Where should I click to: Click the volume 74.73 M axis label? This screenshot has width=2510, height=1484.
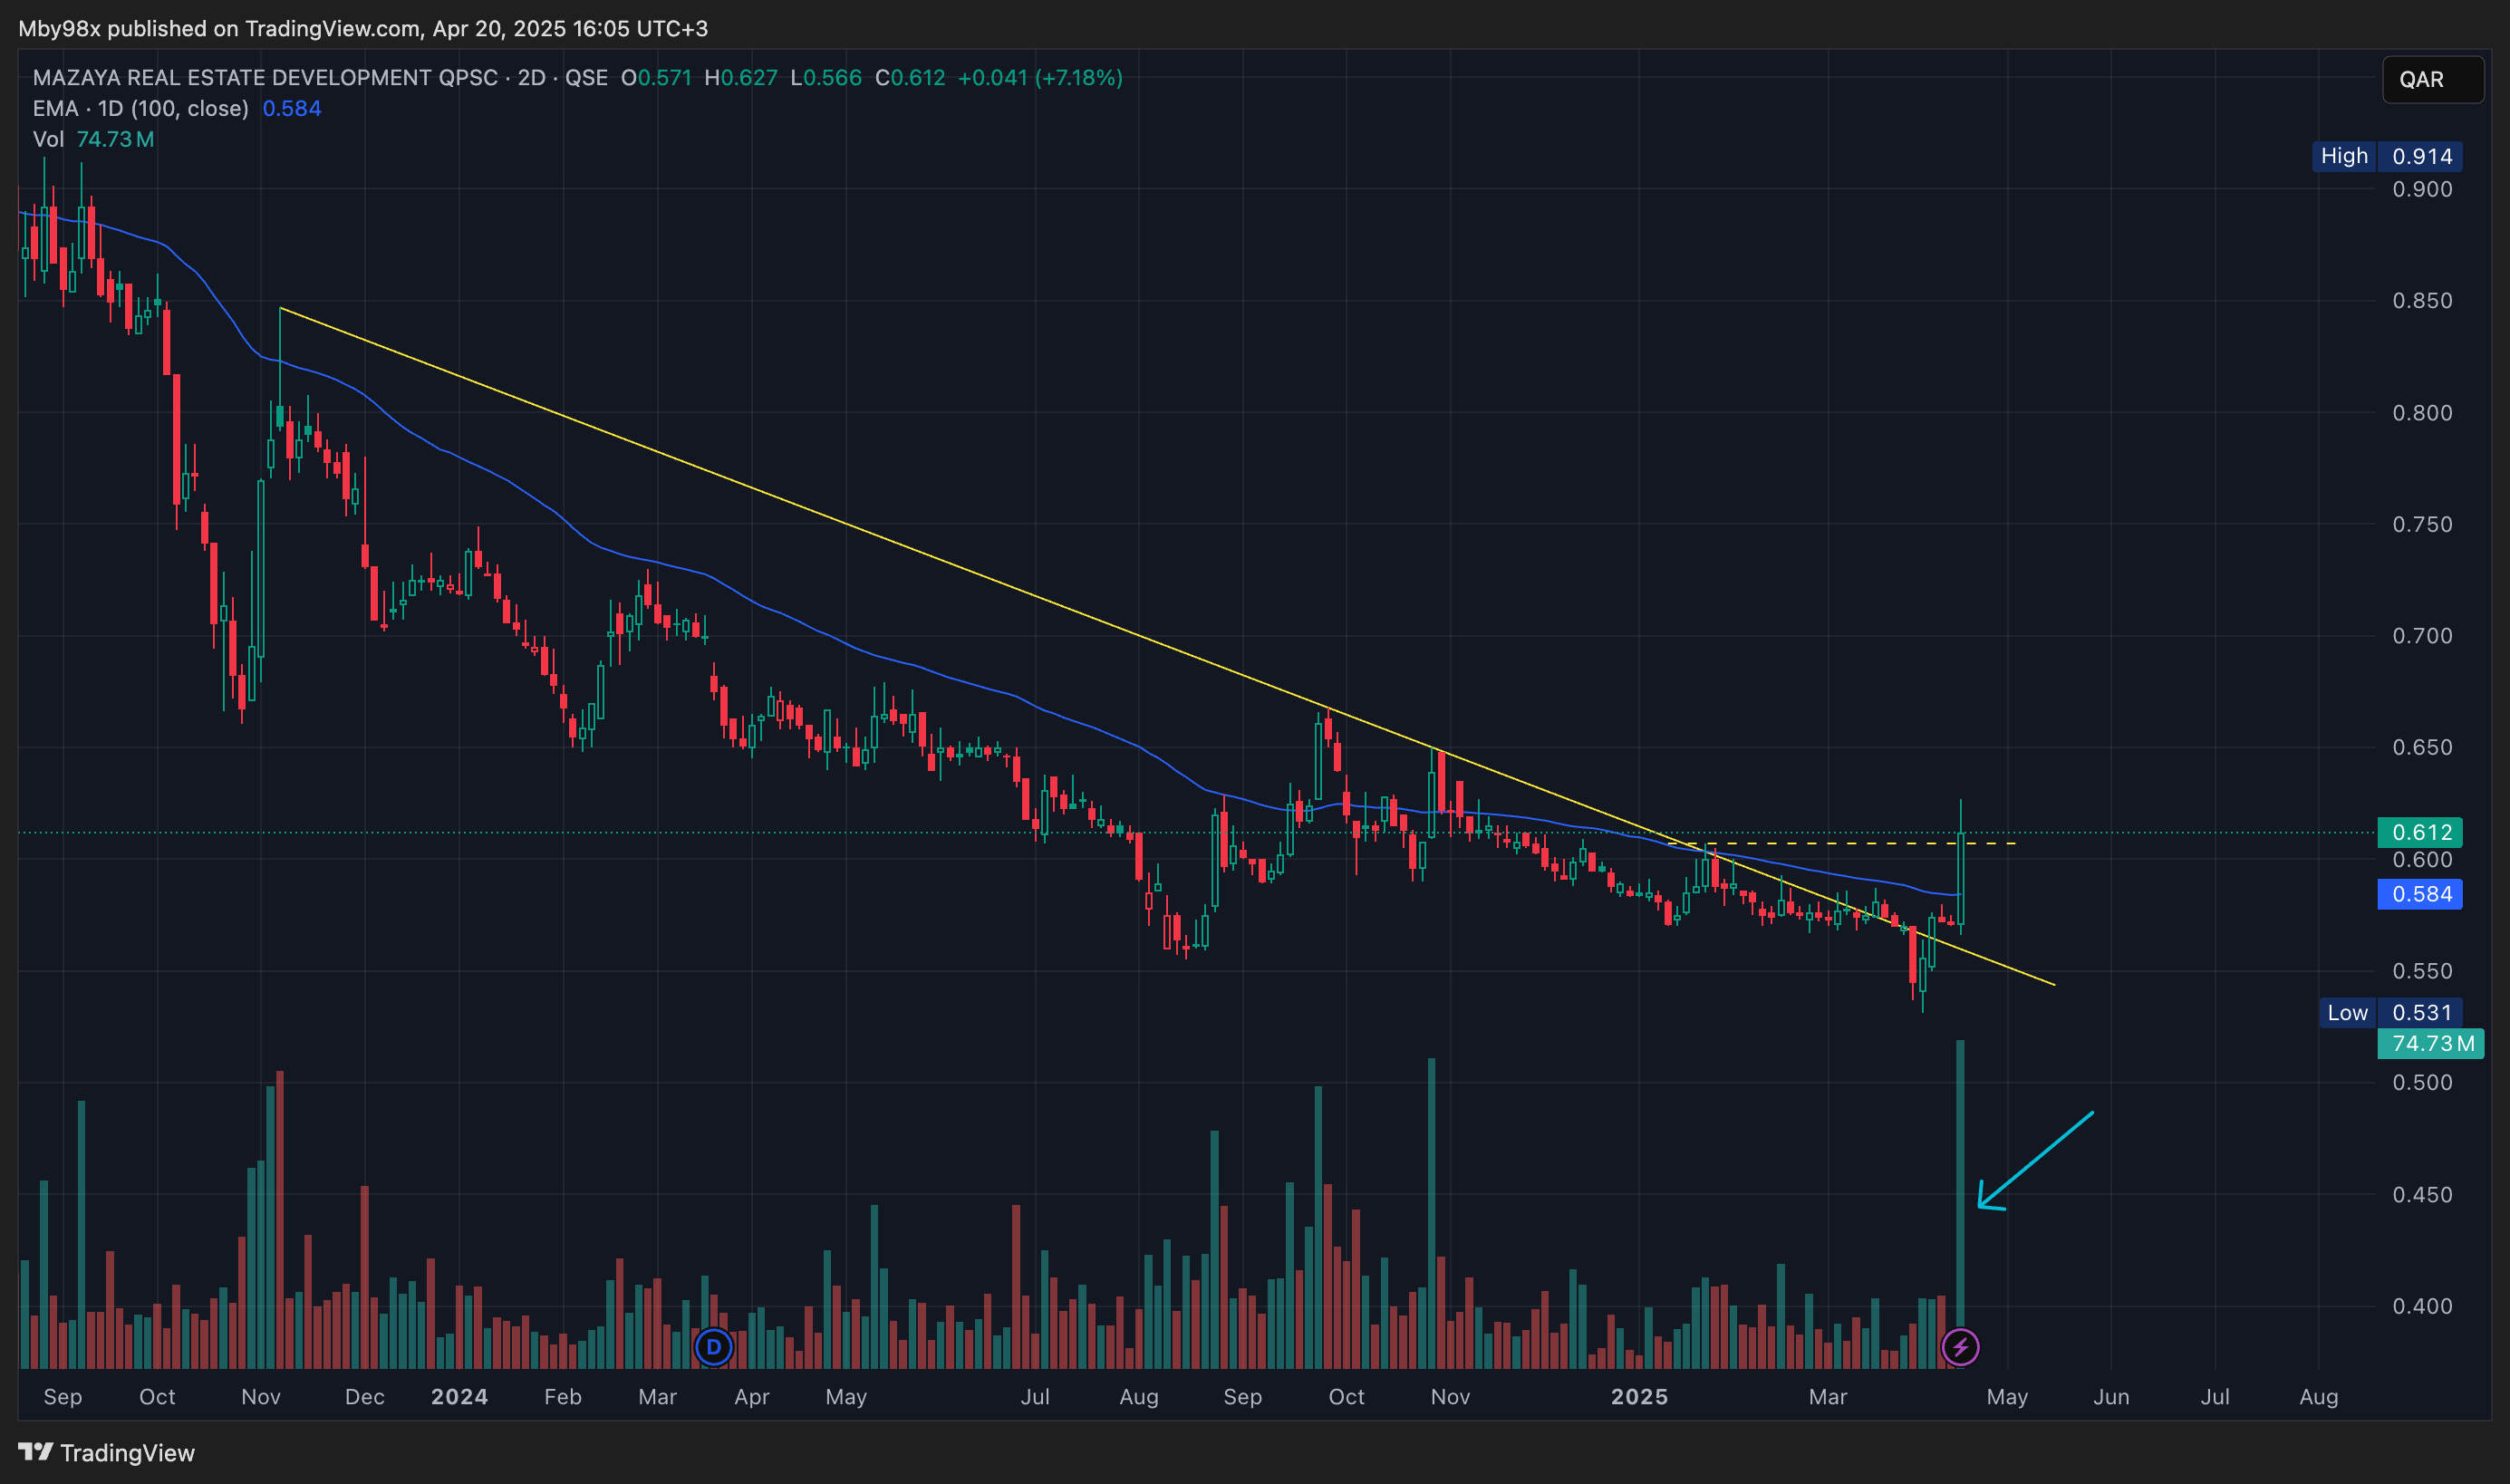click(2430, 1043)
